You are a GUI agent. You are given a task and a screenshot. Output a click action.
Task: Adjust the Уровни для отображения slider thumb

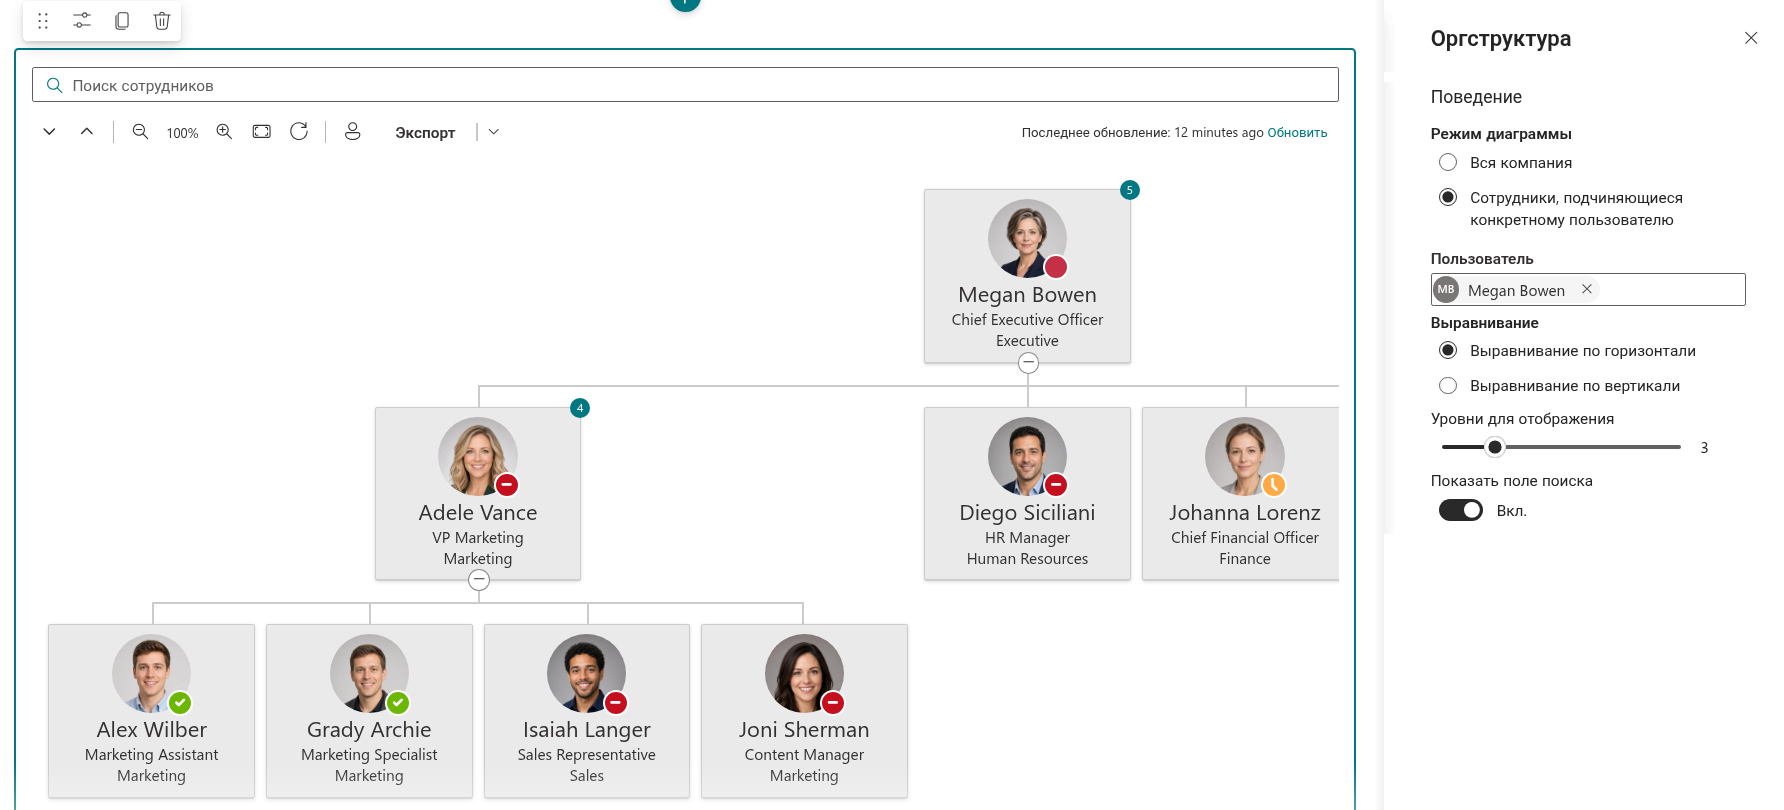click(x=1495, y=447)
